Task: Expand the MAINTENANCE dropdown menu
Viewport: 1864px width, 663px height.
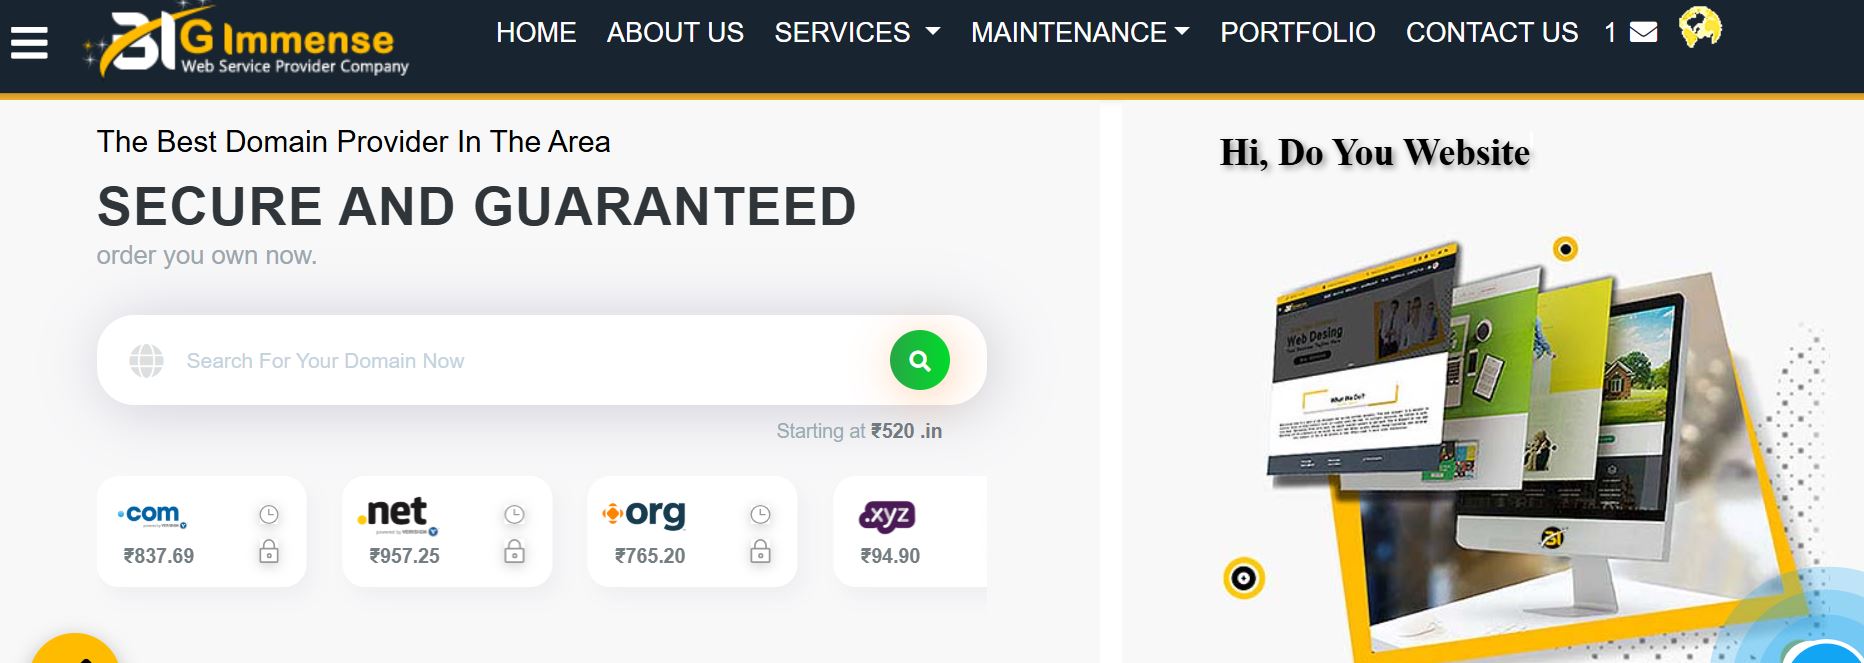Action: coord(1080,32)
